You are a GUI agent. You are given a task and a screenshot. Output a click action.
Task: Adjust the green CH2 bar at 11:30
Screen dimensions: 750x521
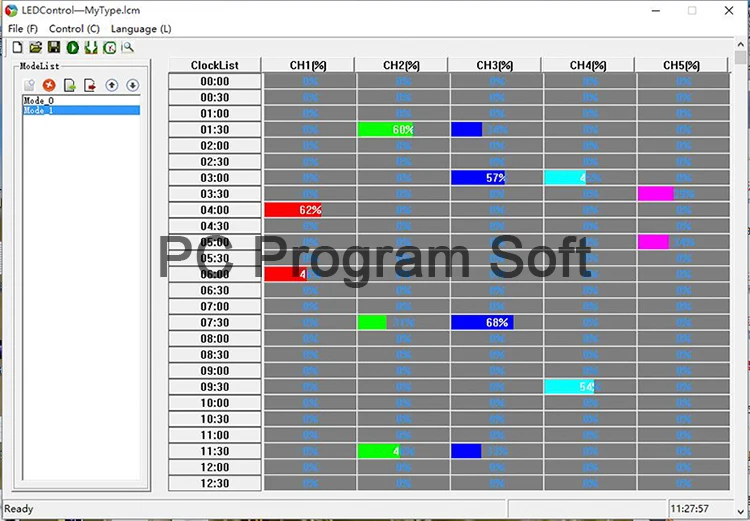click(379, 451)
